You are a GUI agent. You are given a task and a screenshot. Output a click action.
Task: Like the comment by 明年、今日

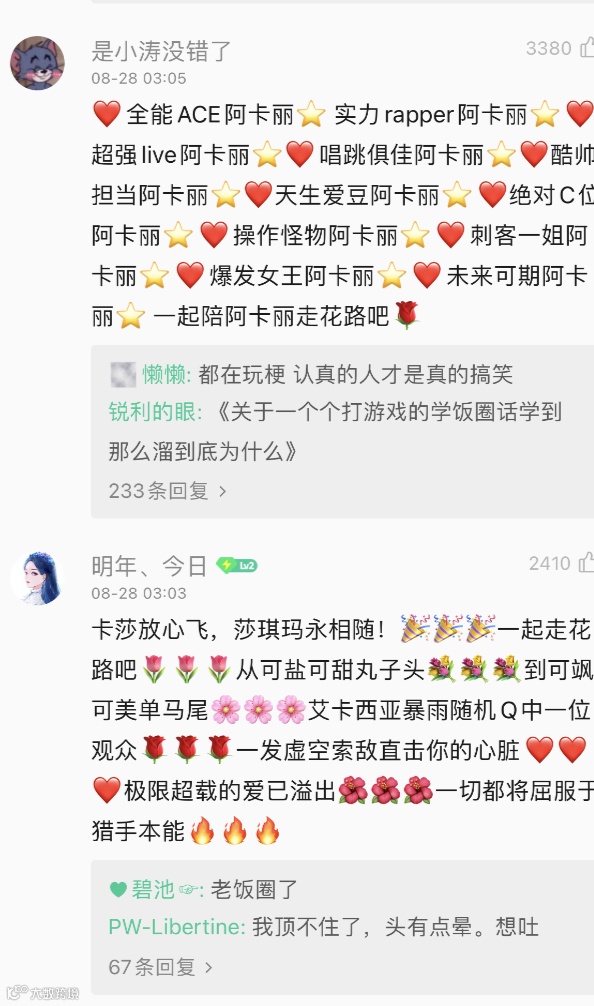[586, 563]
